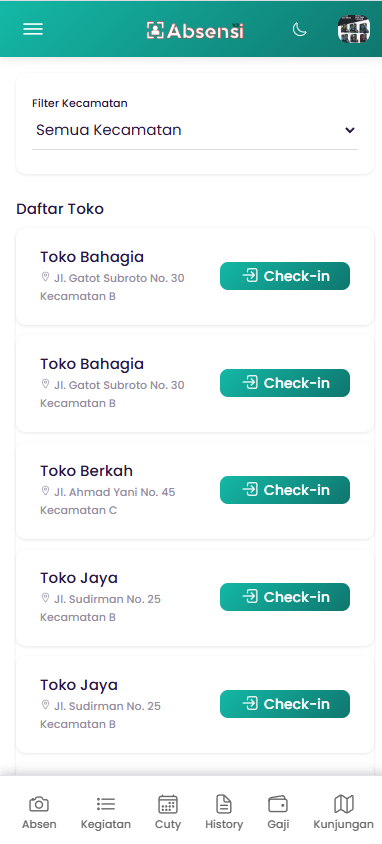Click the chevron arrow next to Semua Kecamatan
The height and width of the screenshot is (844, 382).
350,130
